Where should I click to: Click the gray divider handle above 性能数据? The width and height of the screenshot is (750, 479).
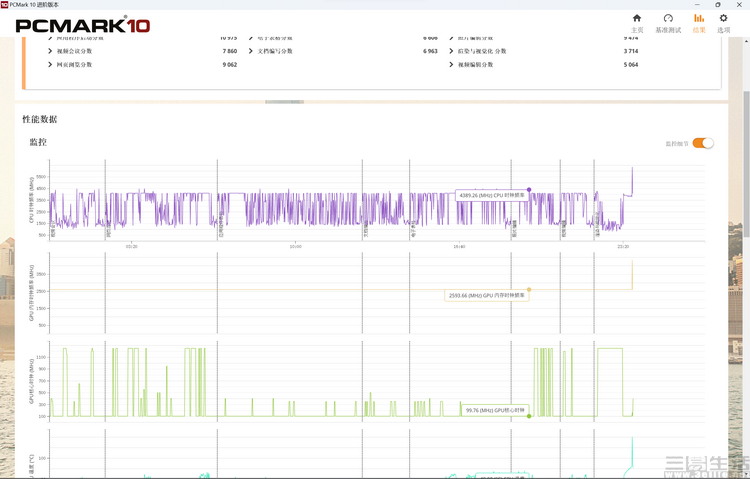[284, 102]
